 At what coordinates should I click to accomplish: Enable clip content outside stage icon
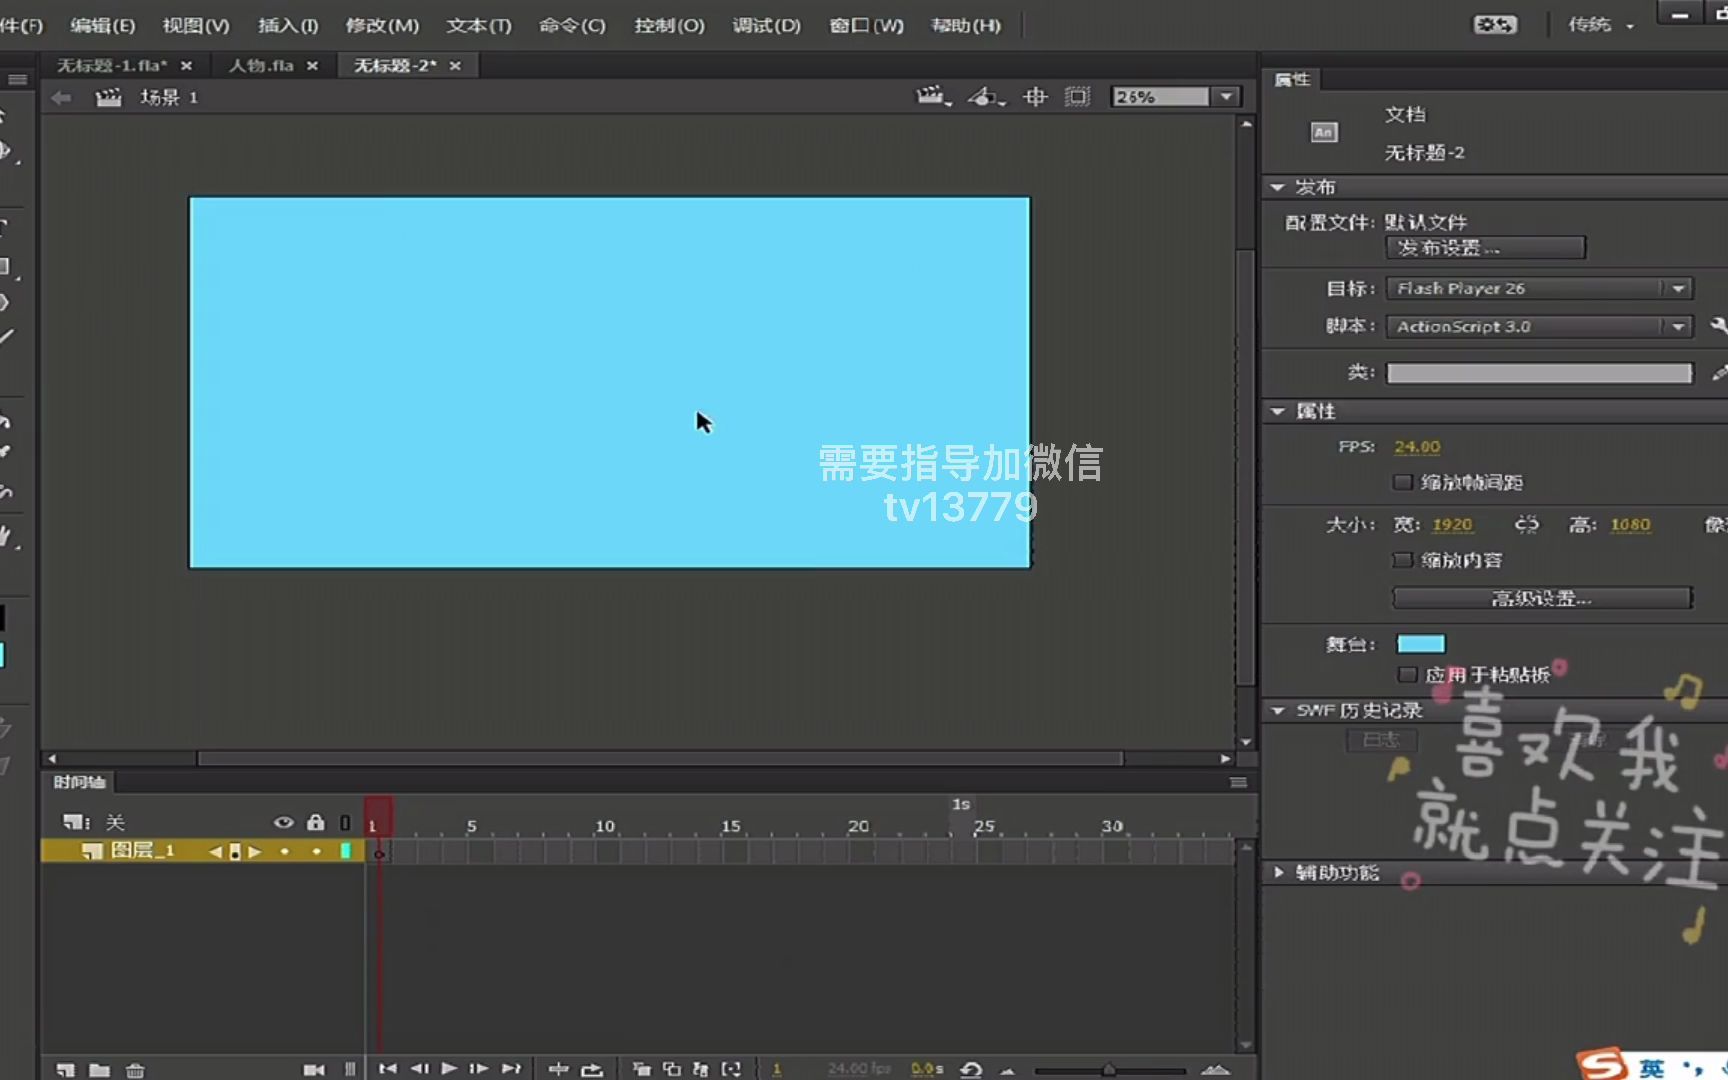pyautogui.click(x=1077, y=96)
